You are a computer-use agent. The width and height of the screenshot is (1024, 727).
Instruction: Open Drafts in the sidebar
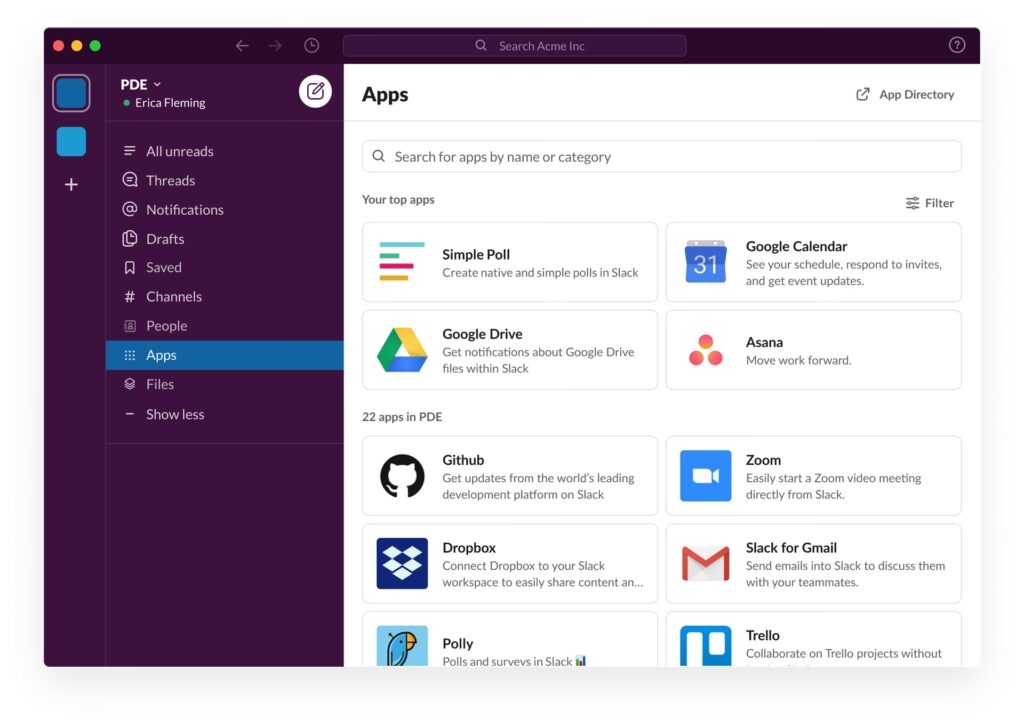(165, 239)
